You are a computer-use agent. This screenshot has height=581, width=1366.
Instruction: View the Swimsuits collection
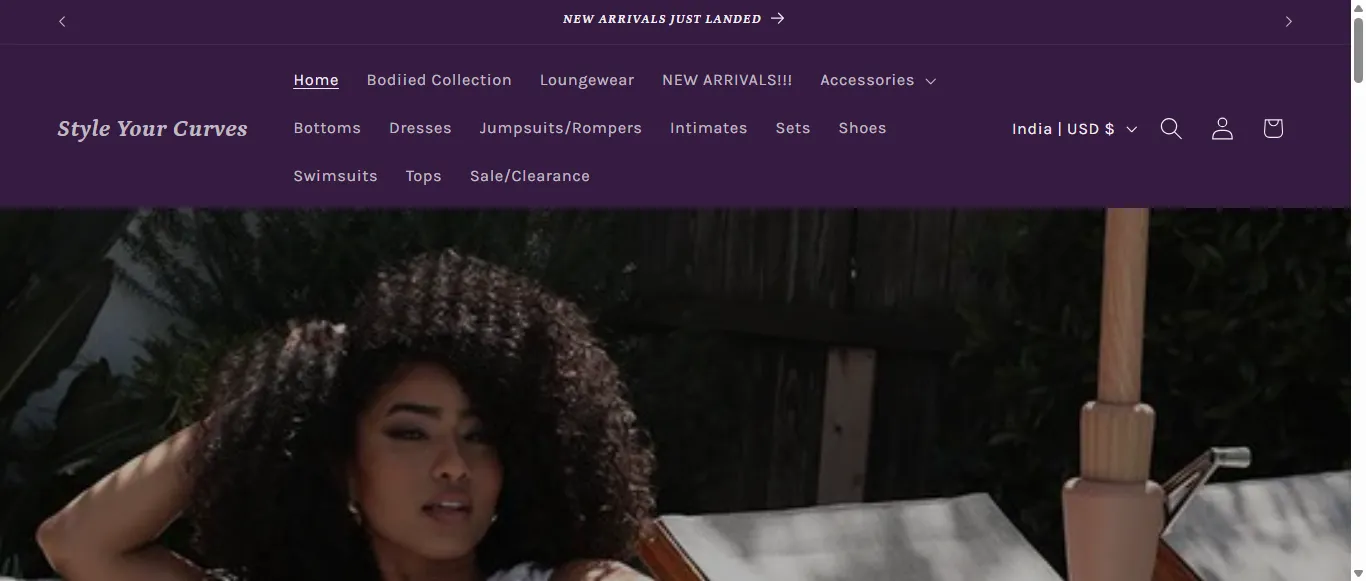coord(335,176)
